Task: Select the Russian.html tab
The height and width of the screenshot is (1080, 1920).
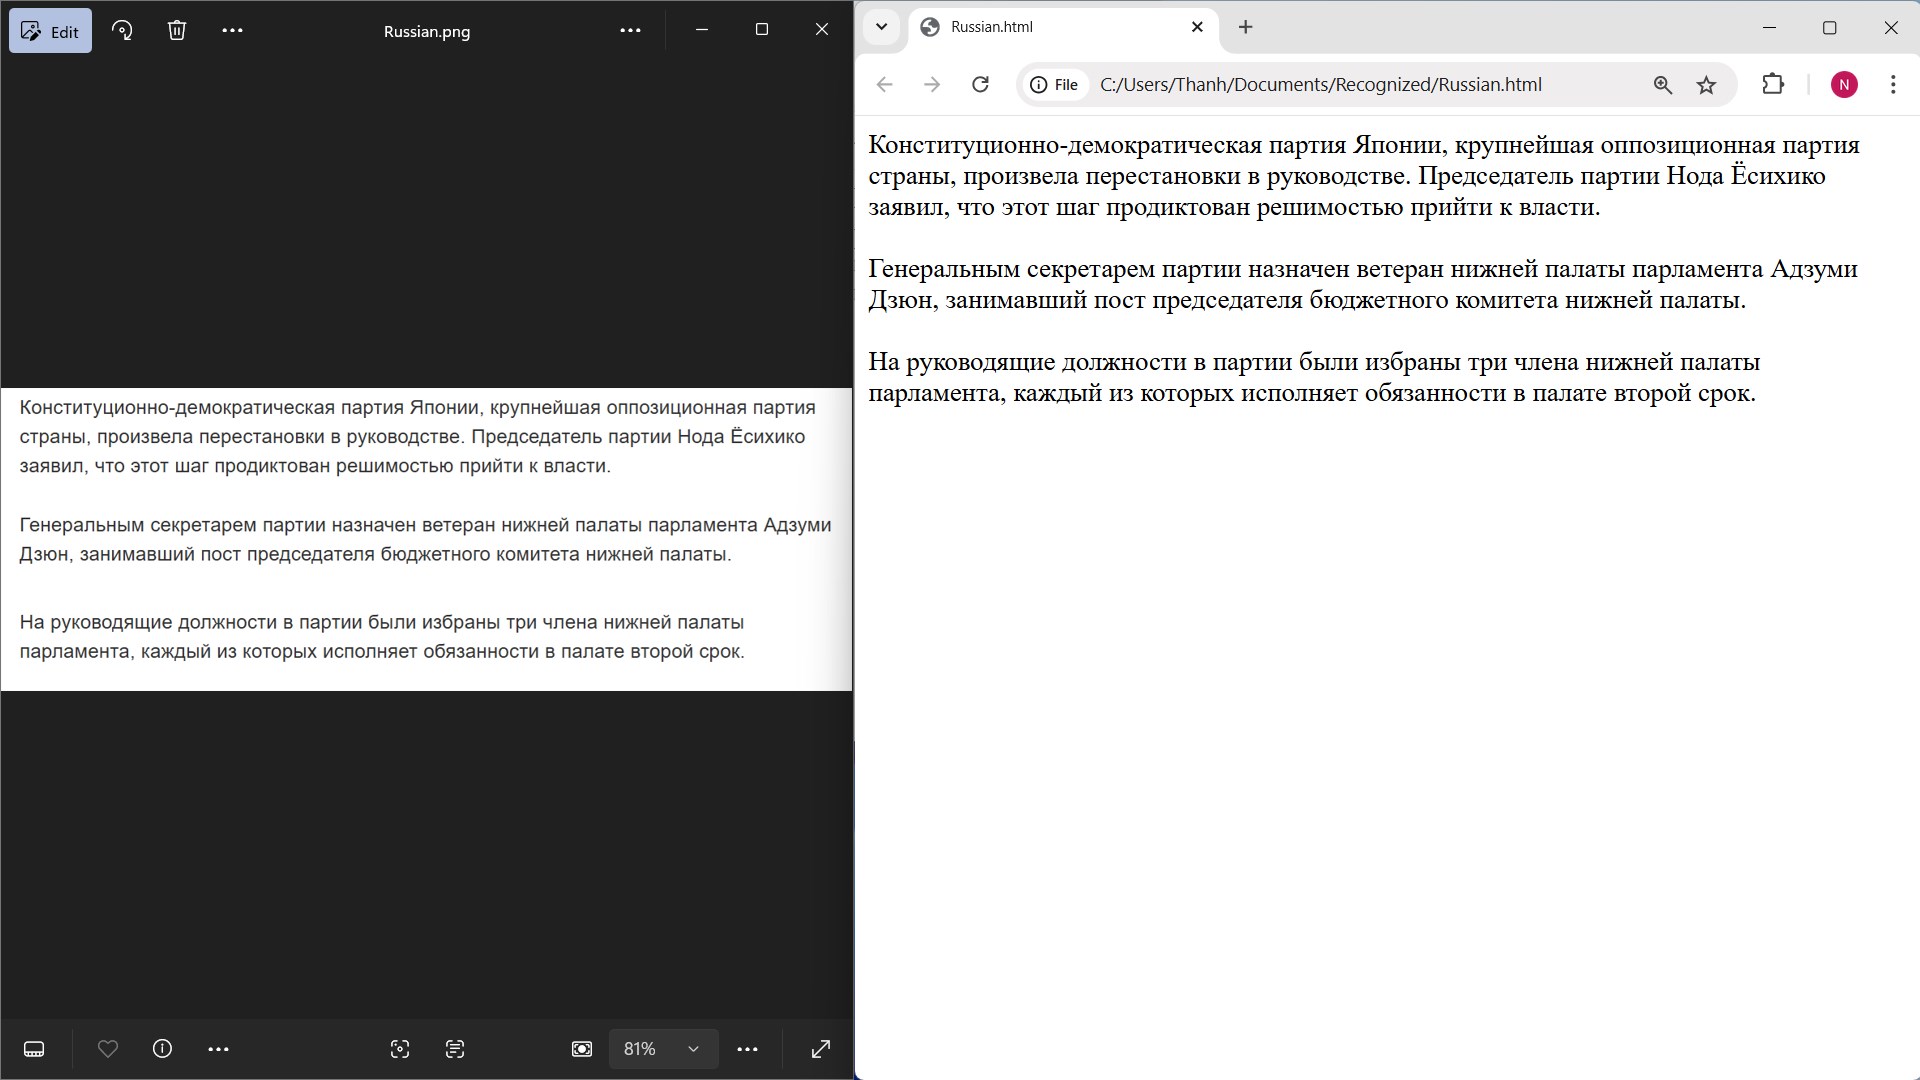Action: 1063,28
